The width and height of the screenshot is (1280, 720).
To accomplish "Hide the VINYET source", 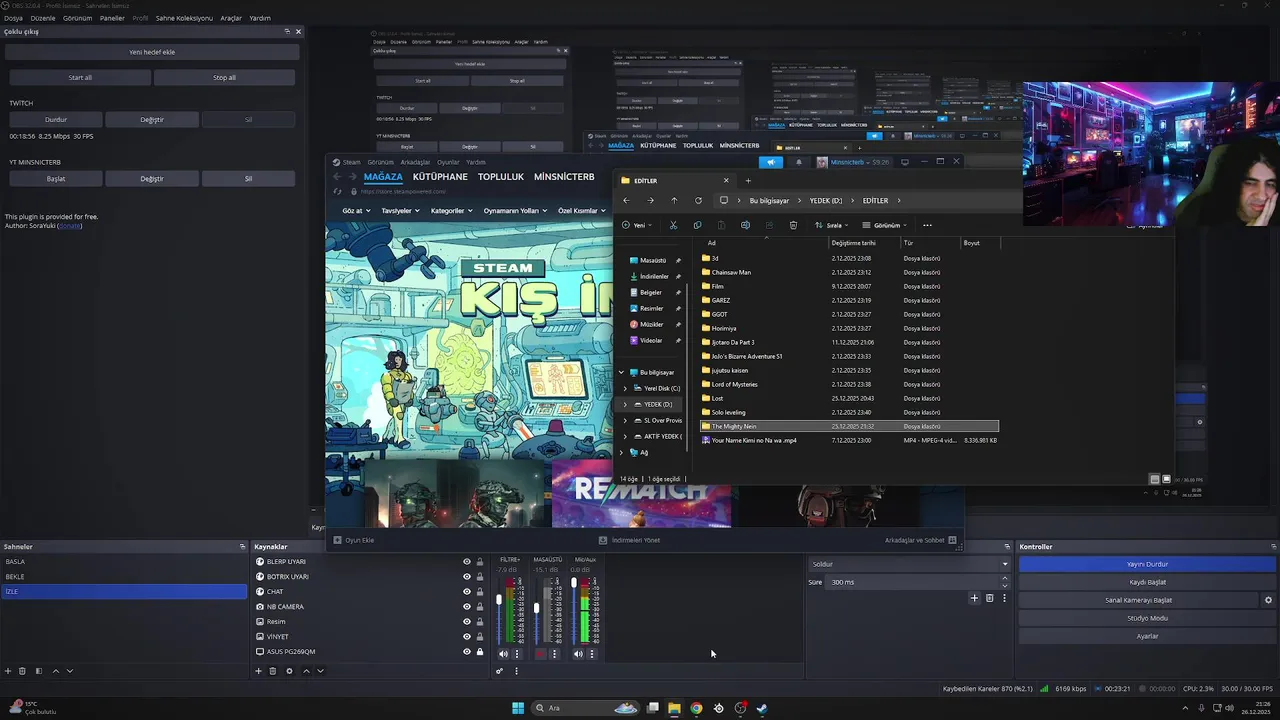I will pyautogui.click(x=466, y=637).
